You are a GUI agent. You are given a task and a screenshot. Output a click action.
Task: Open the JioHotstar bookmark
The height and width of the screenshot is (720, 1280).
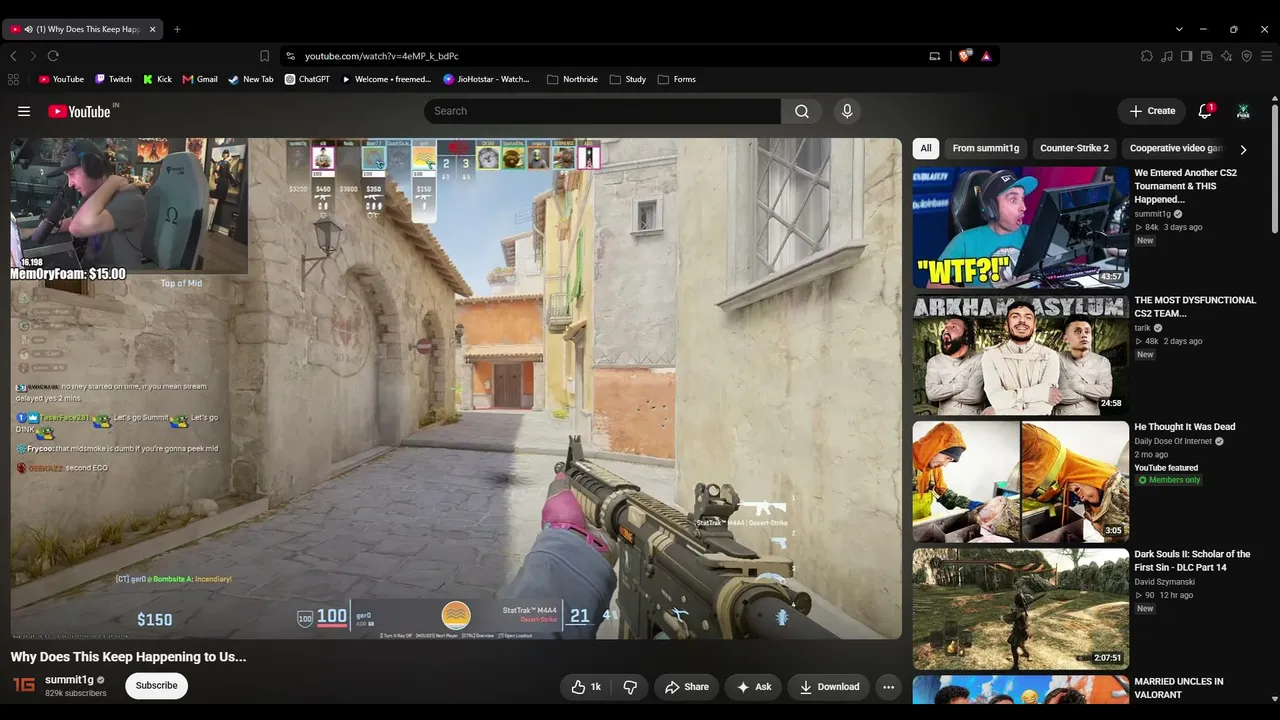(486, 79)
